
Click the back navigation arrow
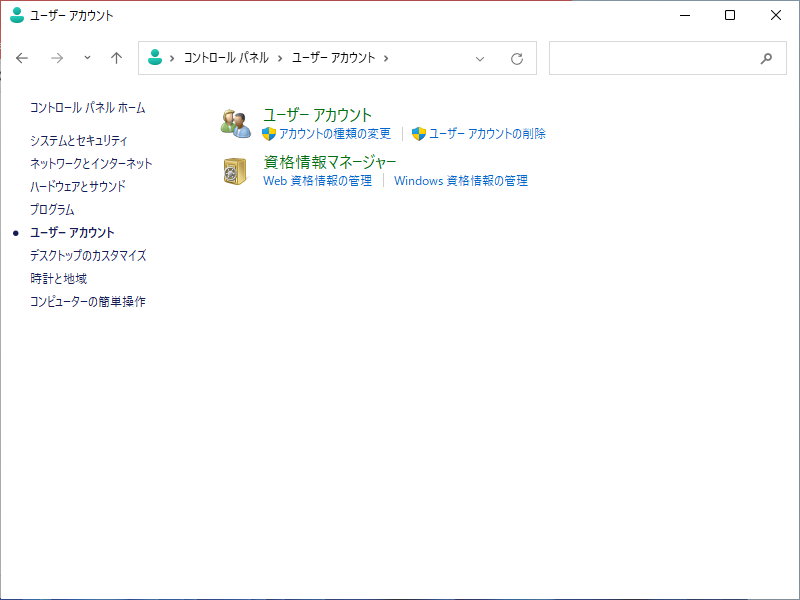tap(22, 58)
